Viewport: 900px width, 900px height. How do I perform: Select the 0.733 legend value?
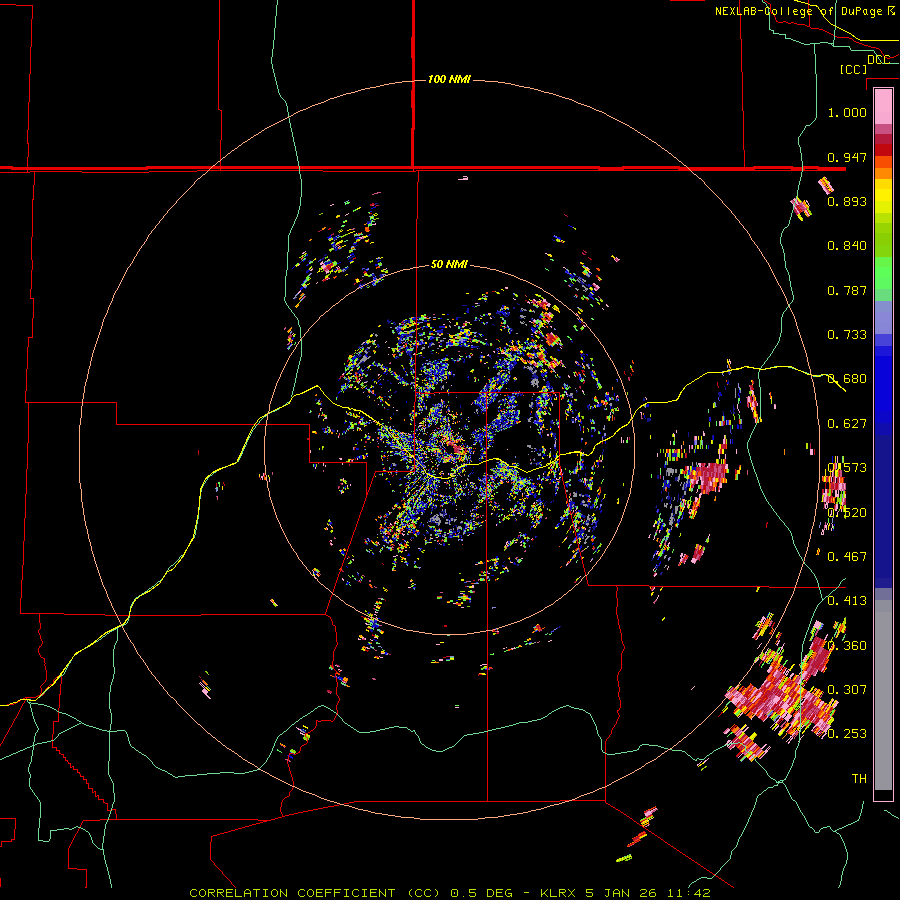pos(847,335)
